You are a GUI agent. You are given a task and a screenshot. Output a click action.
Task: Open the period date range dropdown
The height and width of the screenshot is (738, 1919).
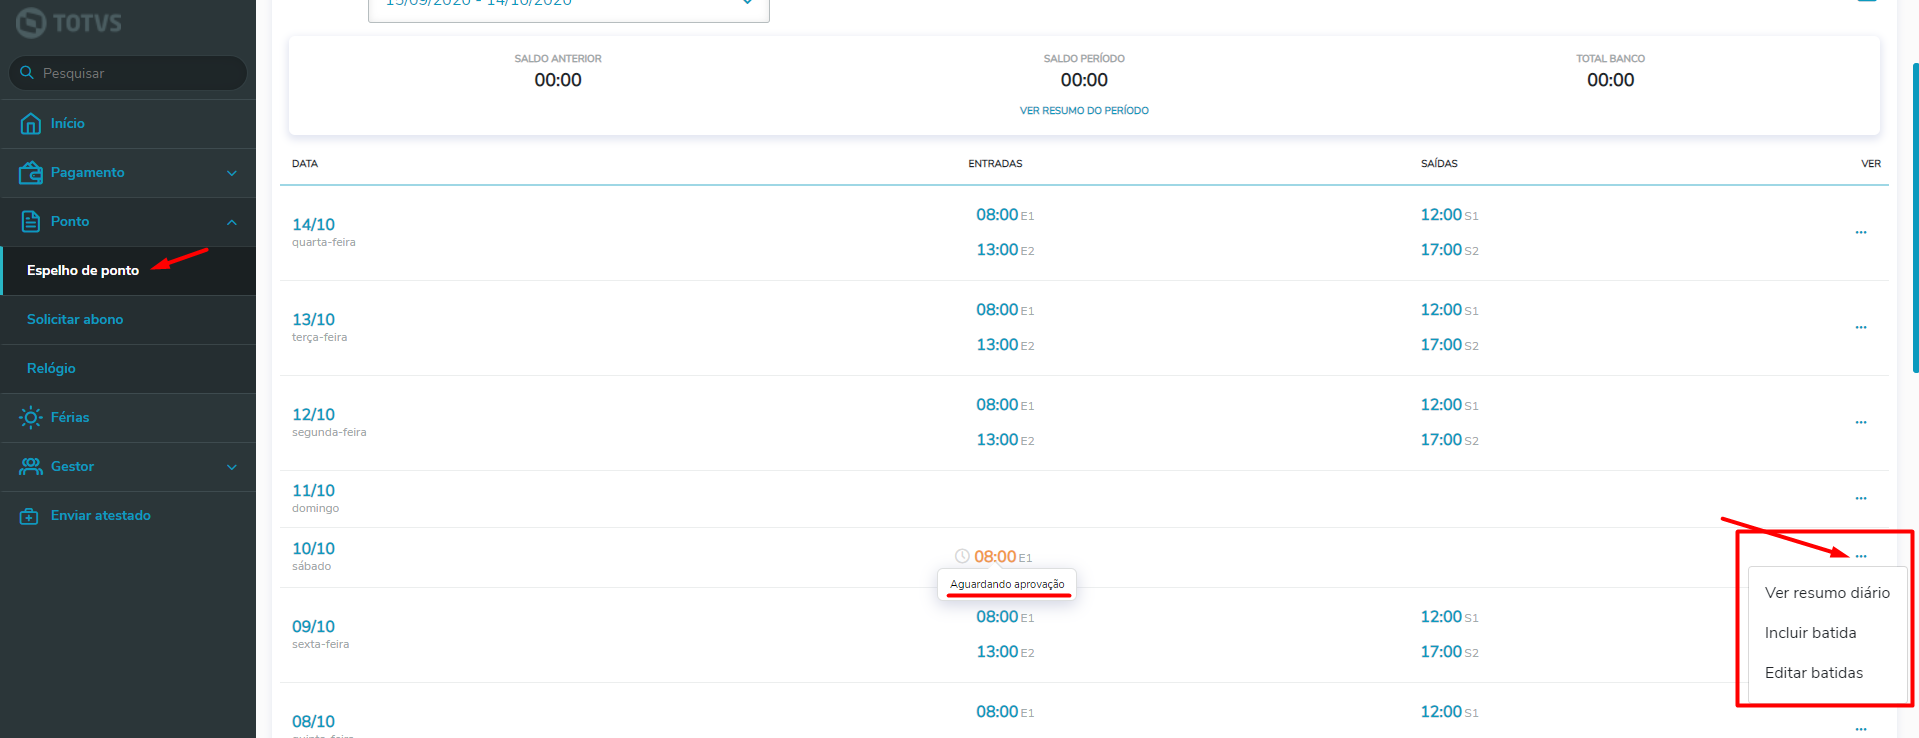click(x=568, y=8)
